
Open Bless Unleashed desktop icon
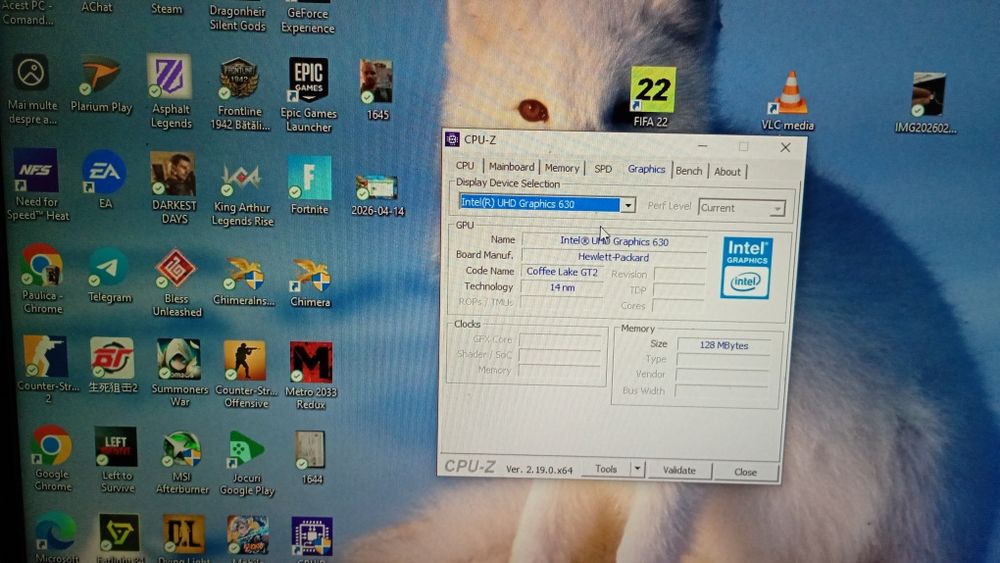[x=176, y=282]
